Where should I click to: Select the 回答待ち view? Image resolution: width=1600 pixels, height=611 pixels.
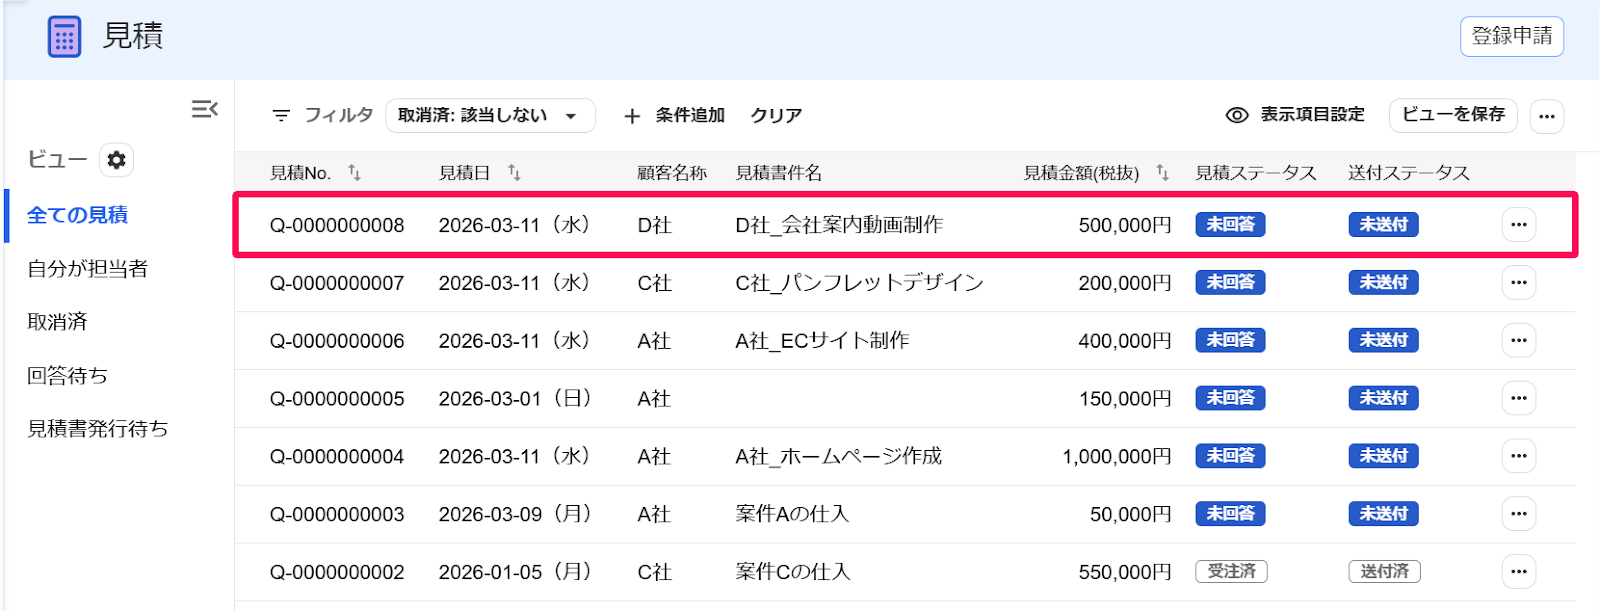pyautogui.click(x=67, y=376)
